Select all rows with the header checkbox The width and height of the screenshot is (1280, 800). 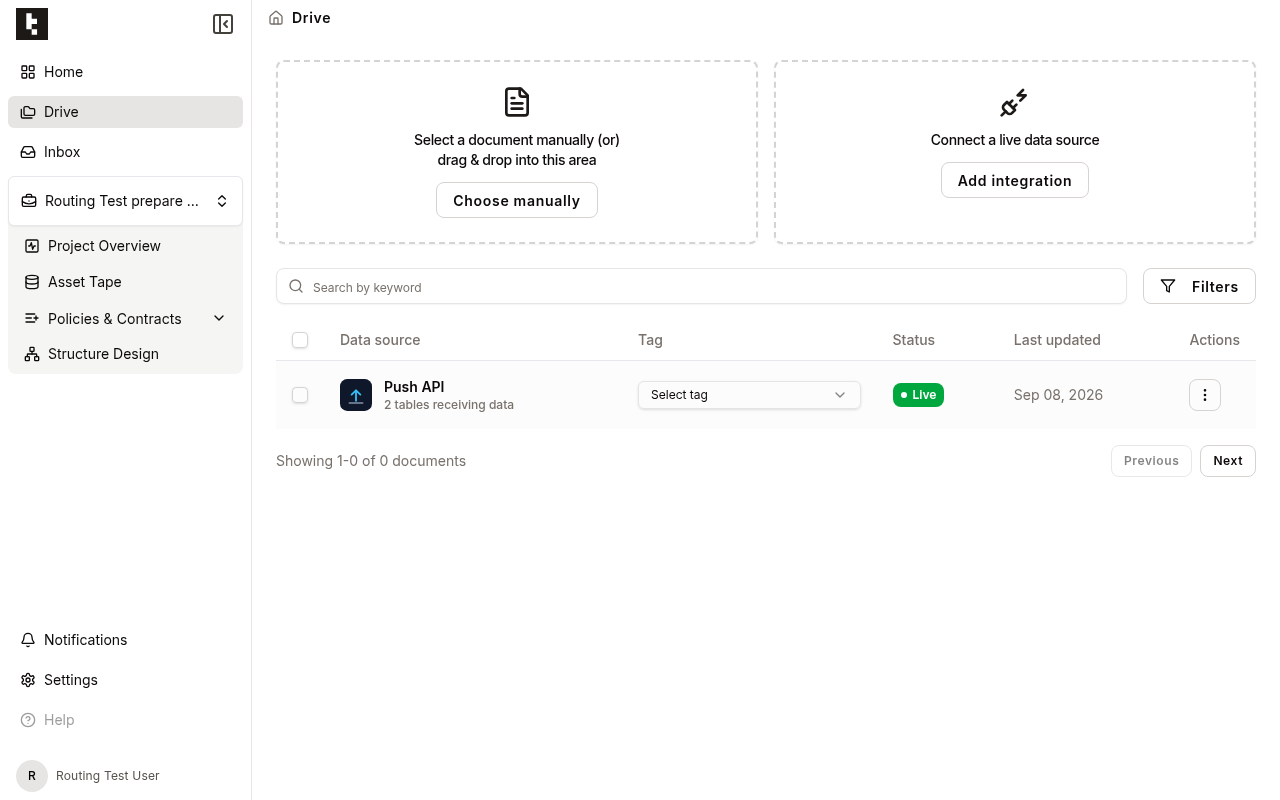[300, 340]
